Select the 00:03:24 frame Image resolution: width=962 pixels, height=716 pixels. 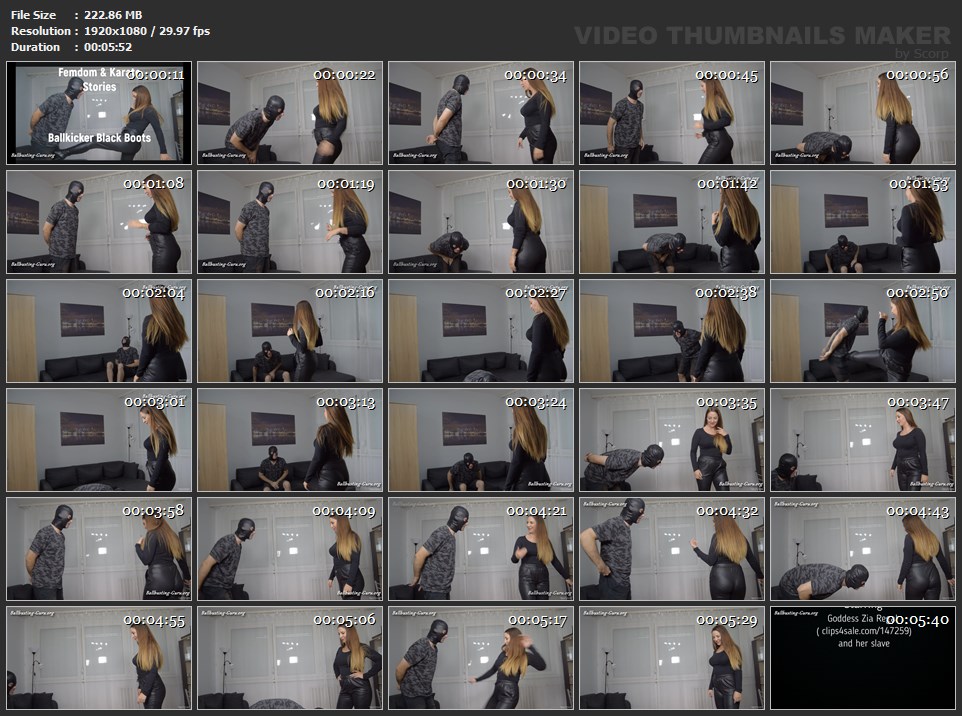coord(481,440)
